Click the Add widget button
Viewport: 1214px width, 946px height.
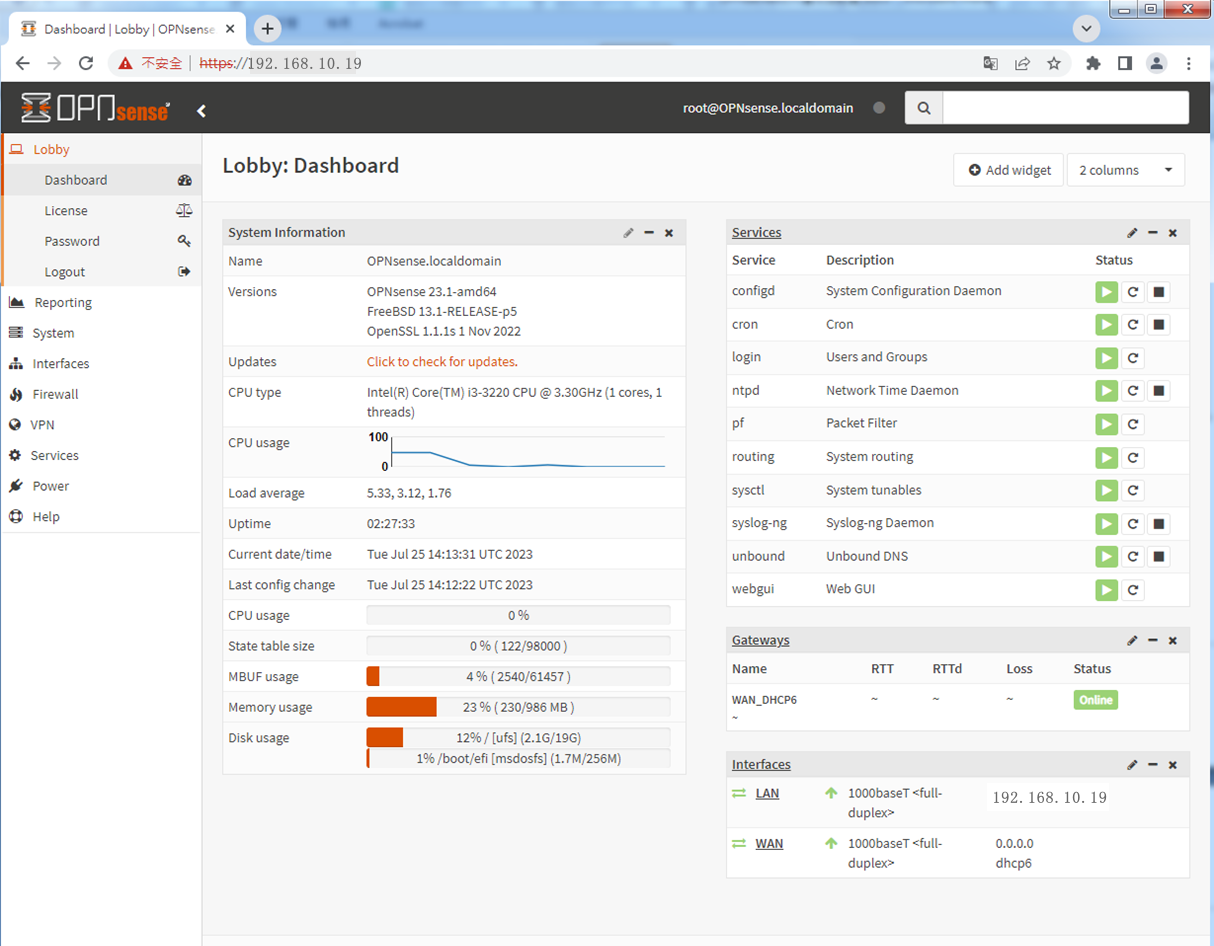point(1009,170)
